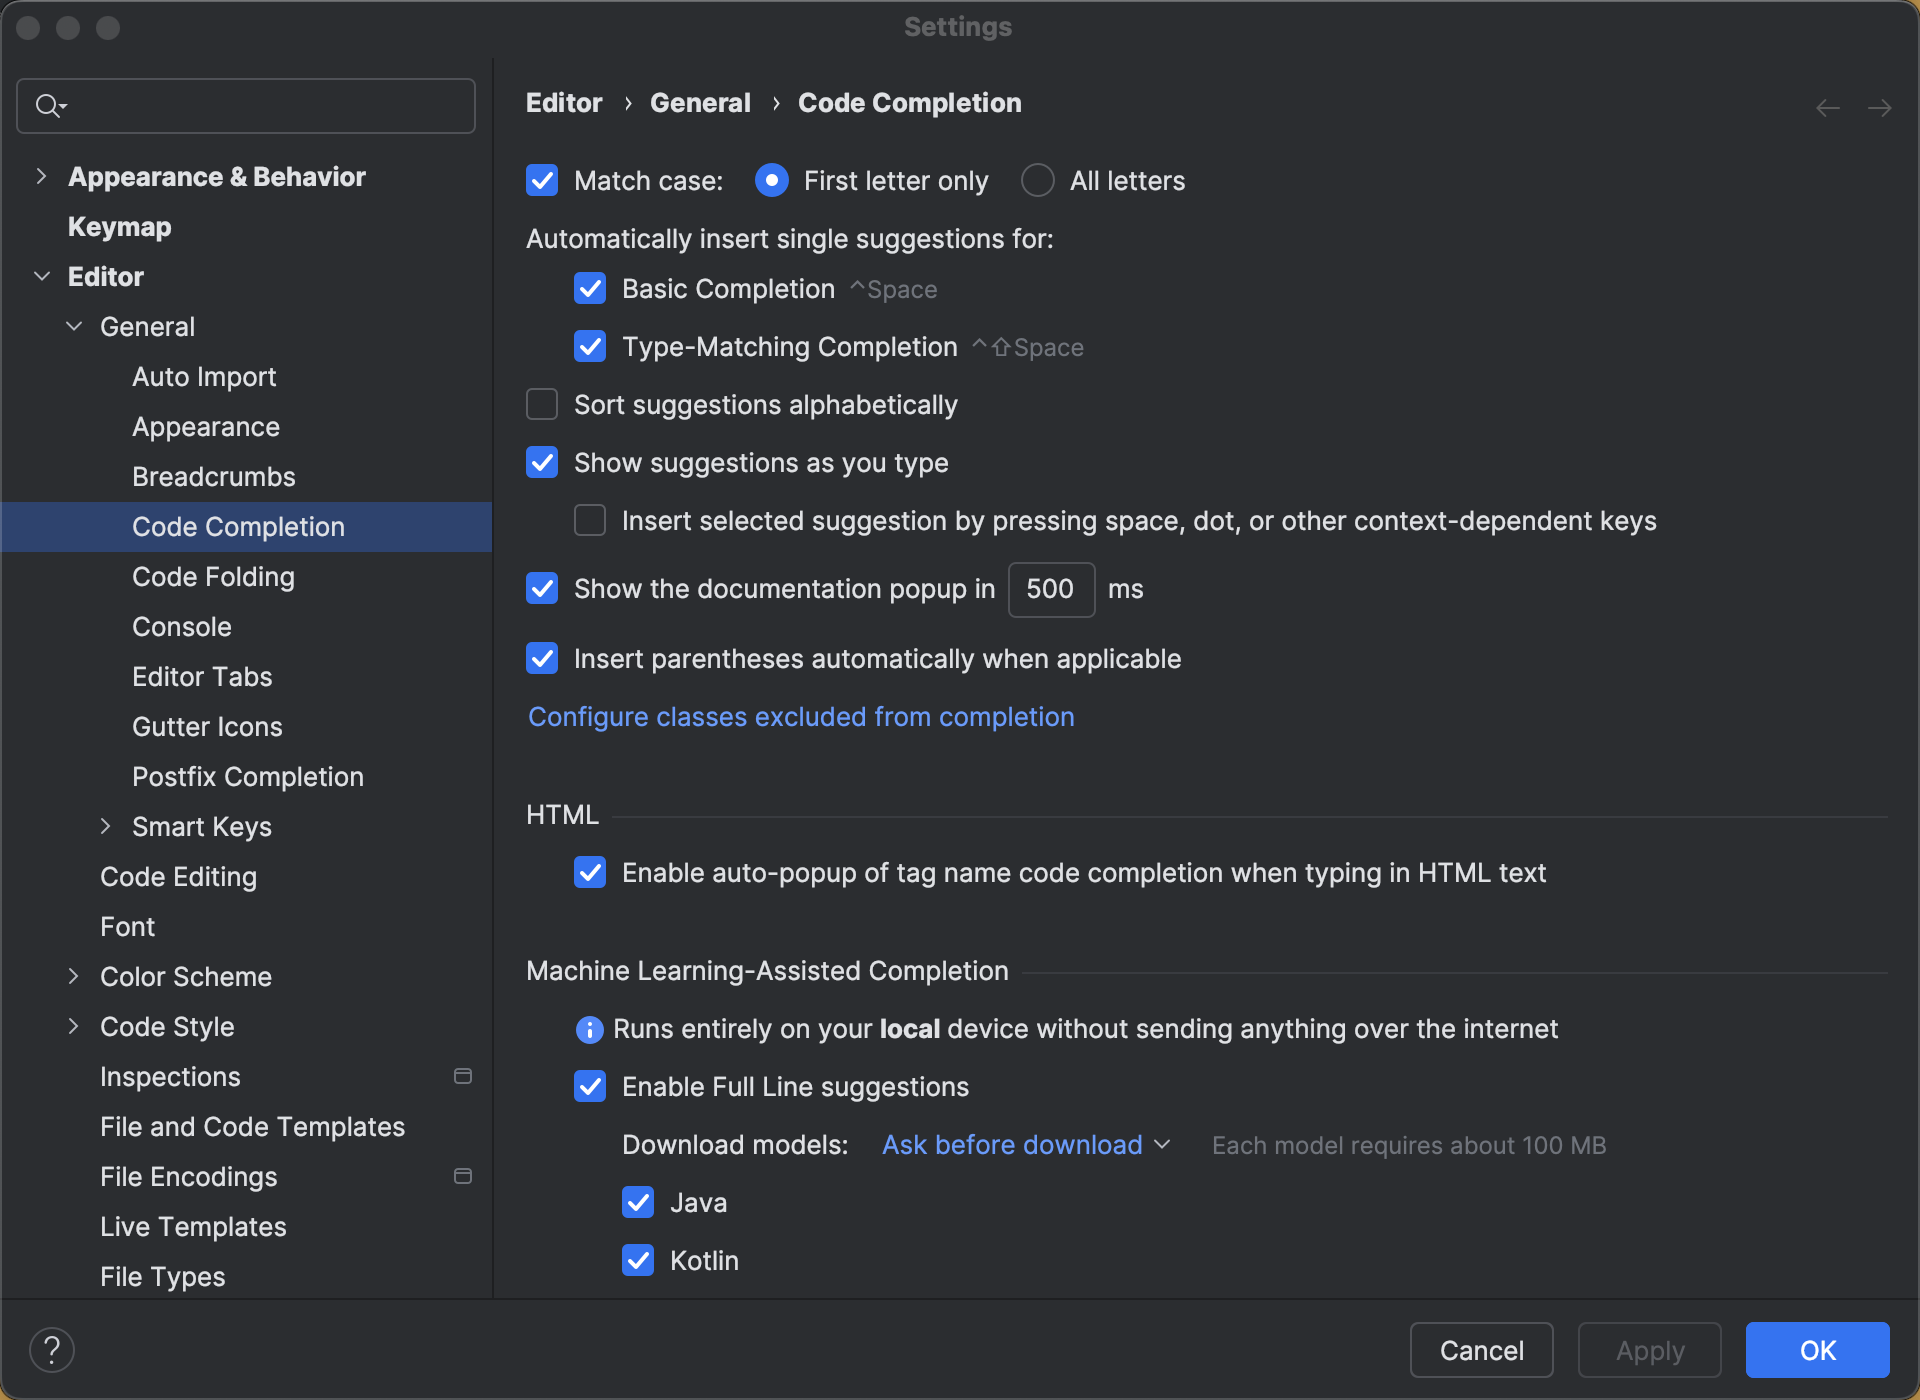Click the modified-settings icon beside Inspections
The height and width of the screenshot is (1400, 1920).
(463, 1075)
